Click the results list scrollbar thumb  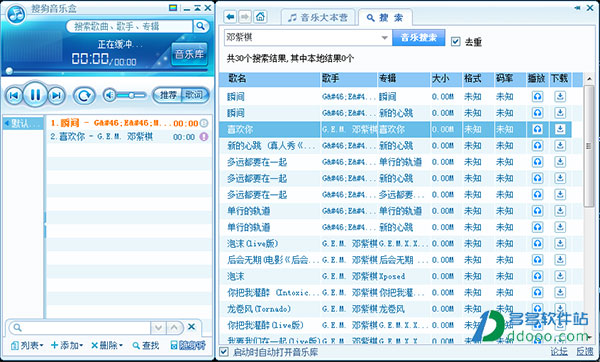tap(589, 146)
